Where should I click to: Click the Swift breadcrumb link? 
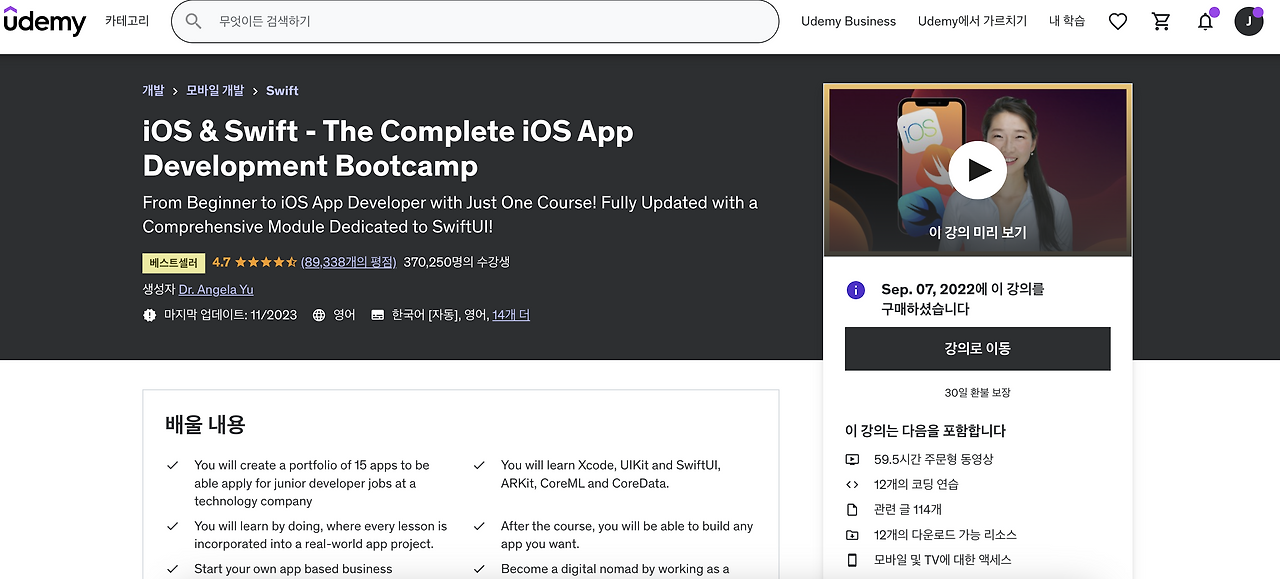click(x=282, y=90)
